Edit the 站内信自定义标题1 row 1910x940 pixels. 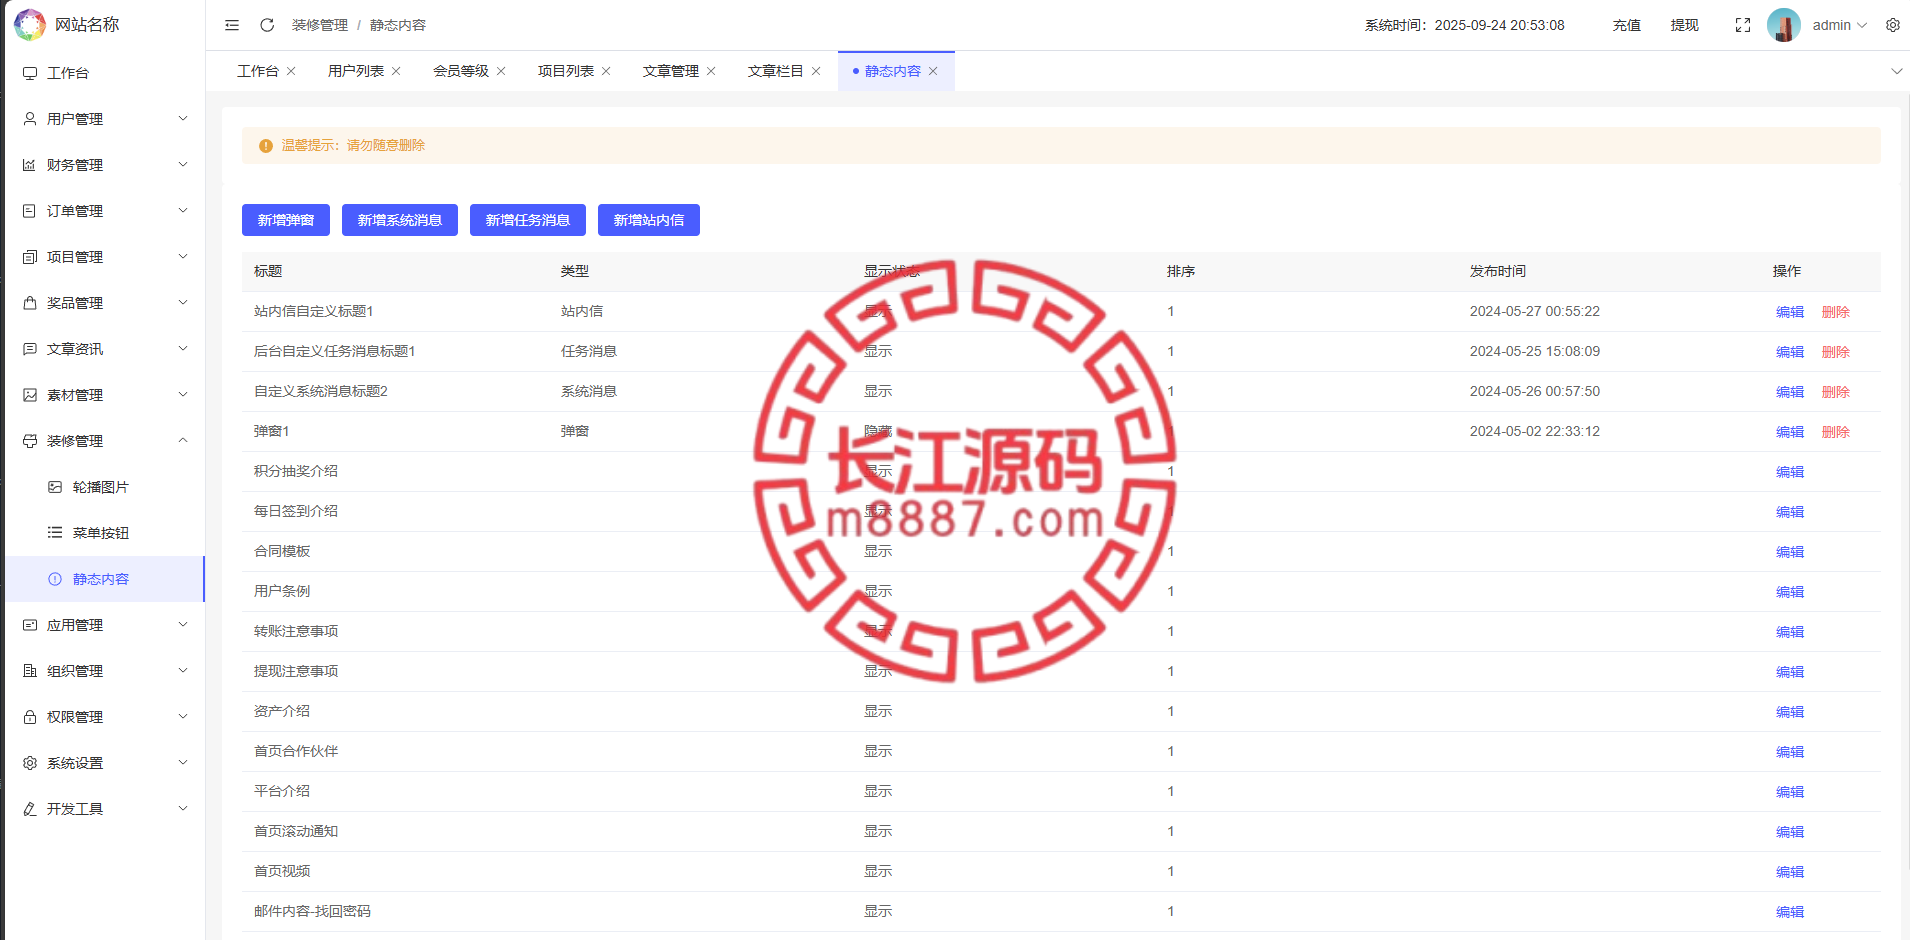pos(1790,312)
